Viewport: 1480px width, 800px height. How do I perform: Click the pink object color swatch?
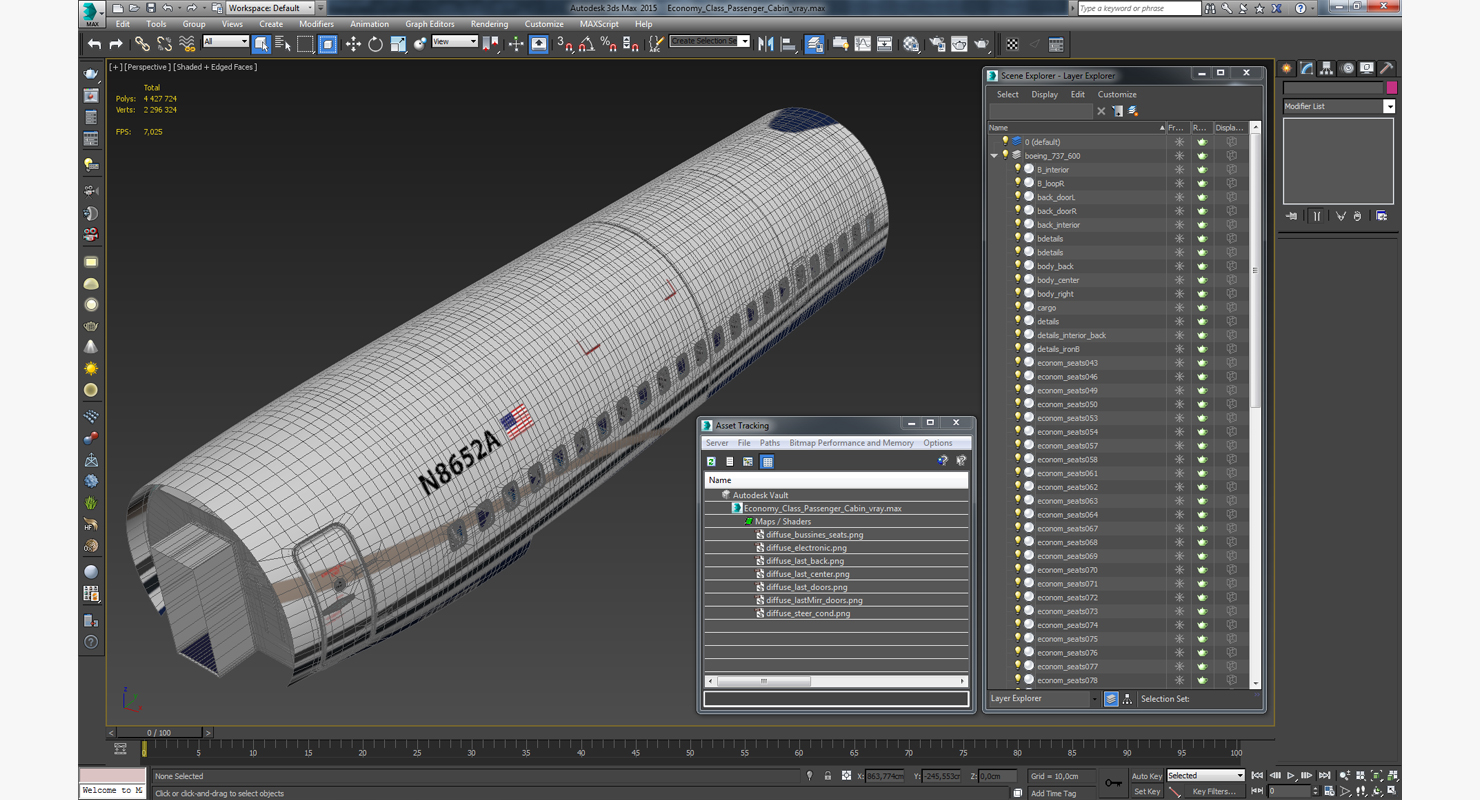coord(1391,88)
